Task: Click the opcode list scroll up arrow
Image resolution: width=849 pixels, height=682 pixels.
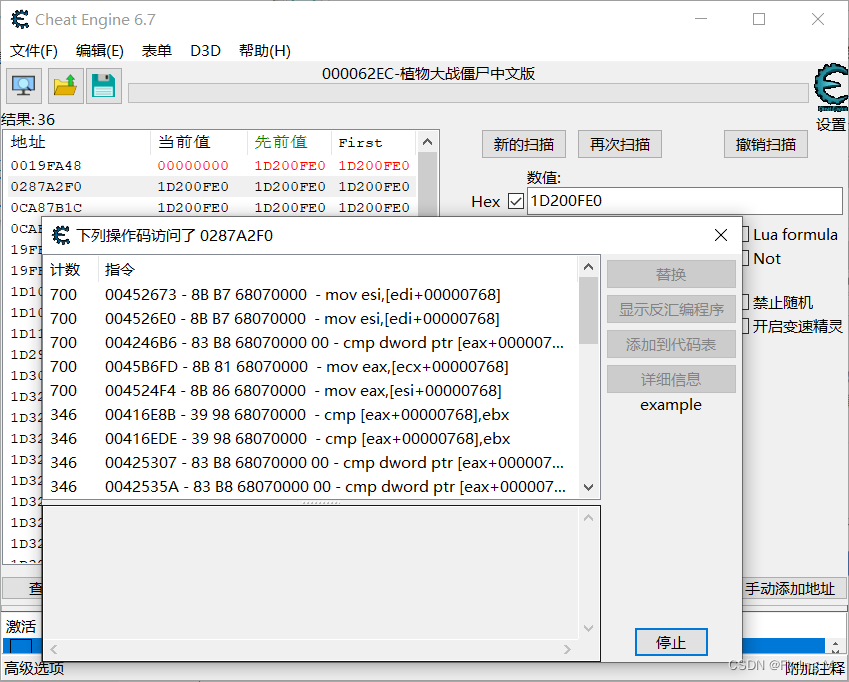Action: [589, 267]
